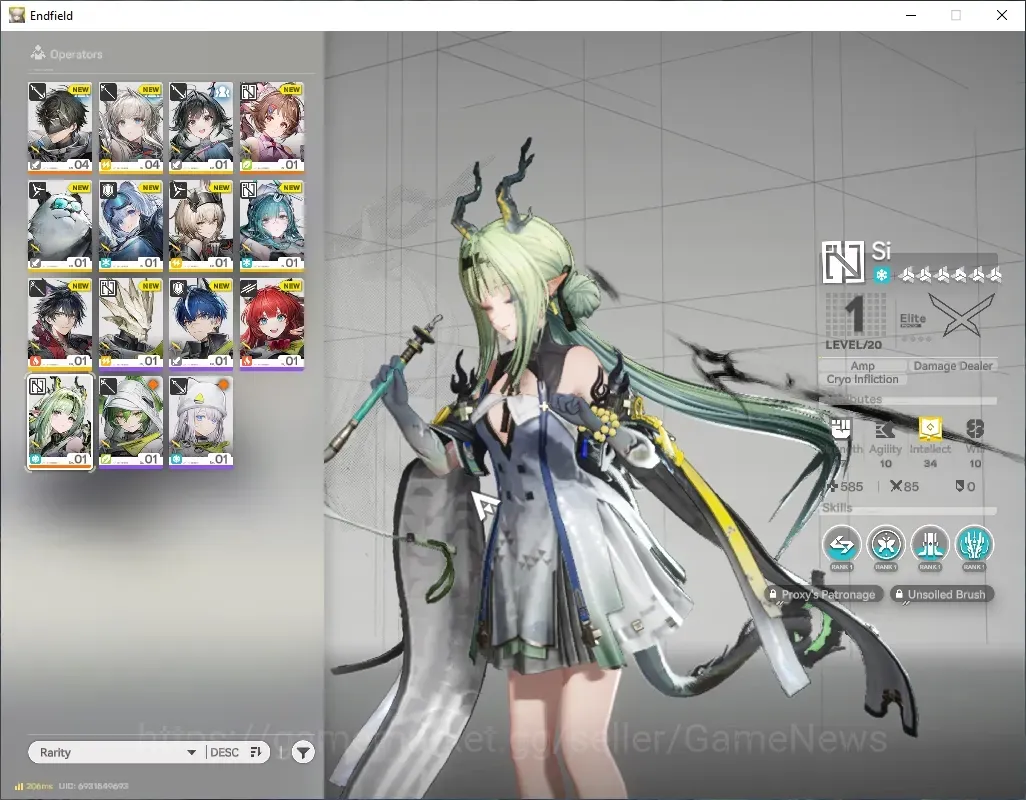Select the white furry creature with goggles card
The width and height of the screenshot is (1026, 800).
[x=60, y=226]
